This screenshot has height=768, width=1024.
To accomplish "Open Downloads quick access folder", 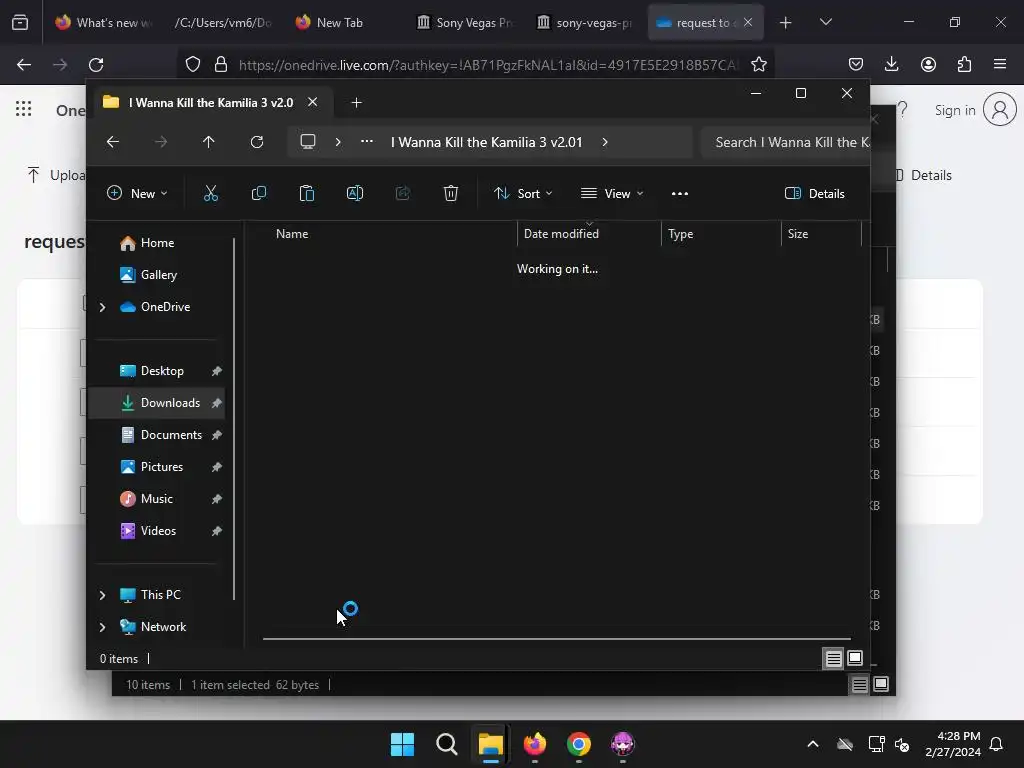I will 157,403.
